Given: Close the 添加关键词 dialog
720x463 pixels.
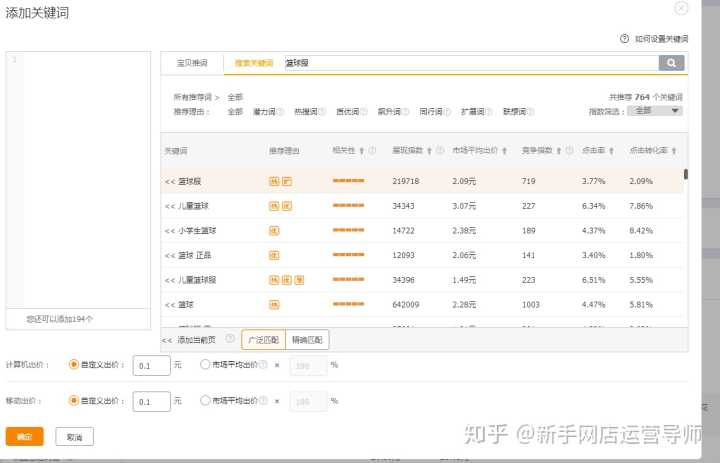Looking at the screenshot, I should pos(681,9).
